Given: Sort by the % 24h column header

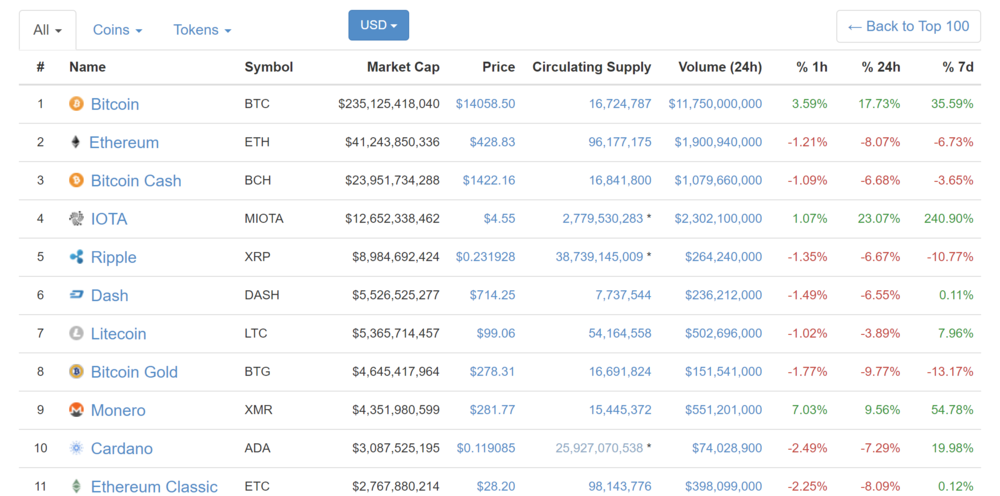Looking at the screenshot, I should coord(880,67).
